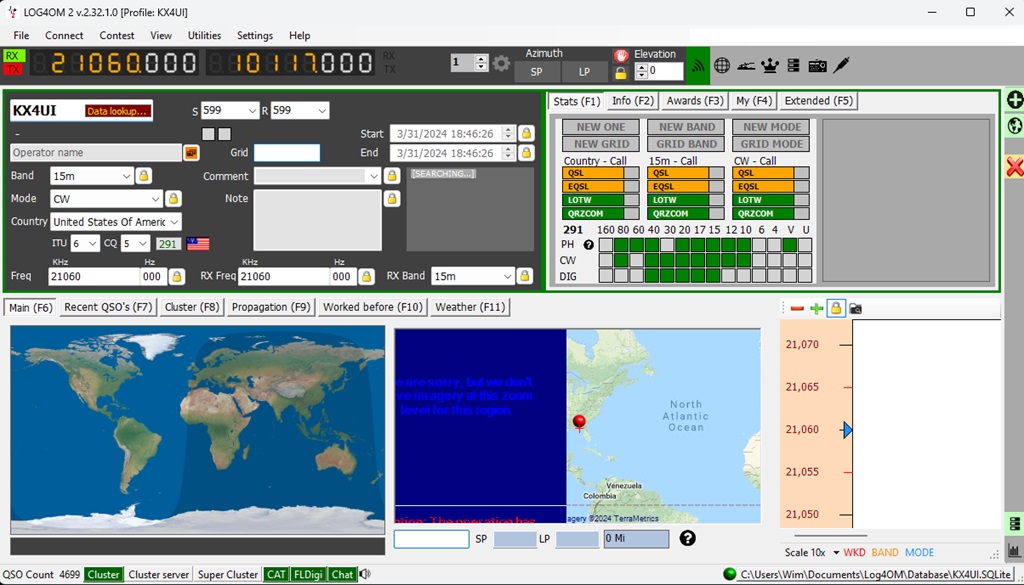Open the sent report S dropdown
Screen dimensions: 1024x585
(253, 111)
